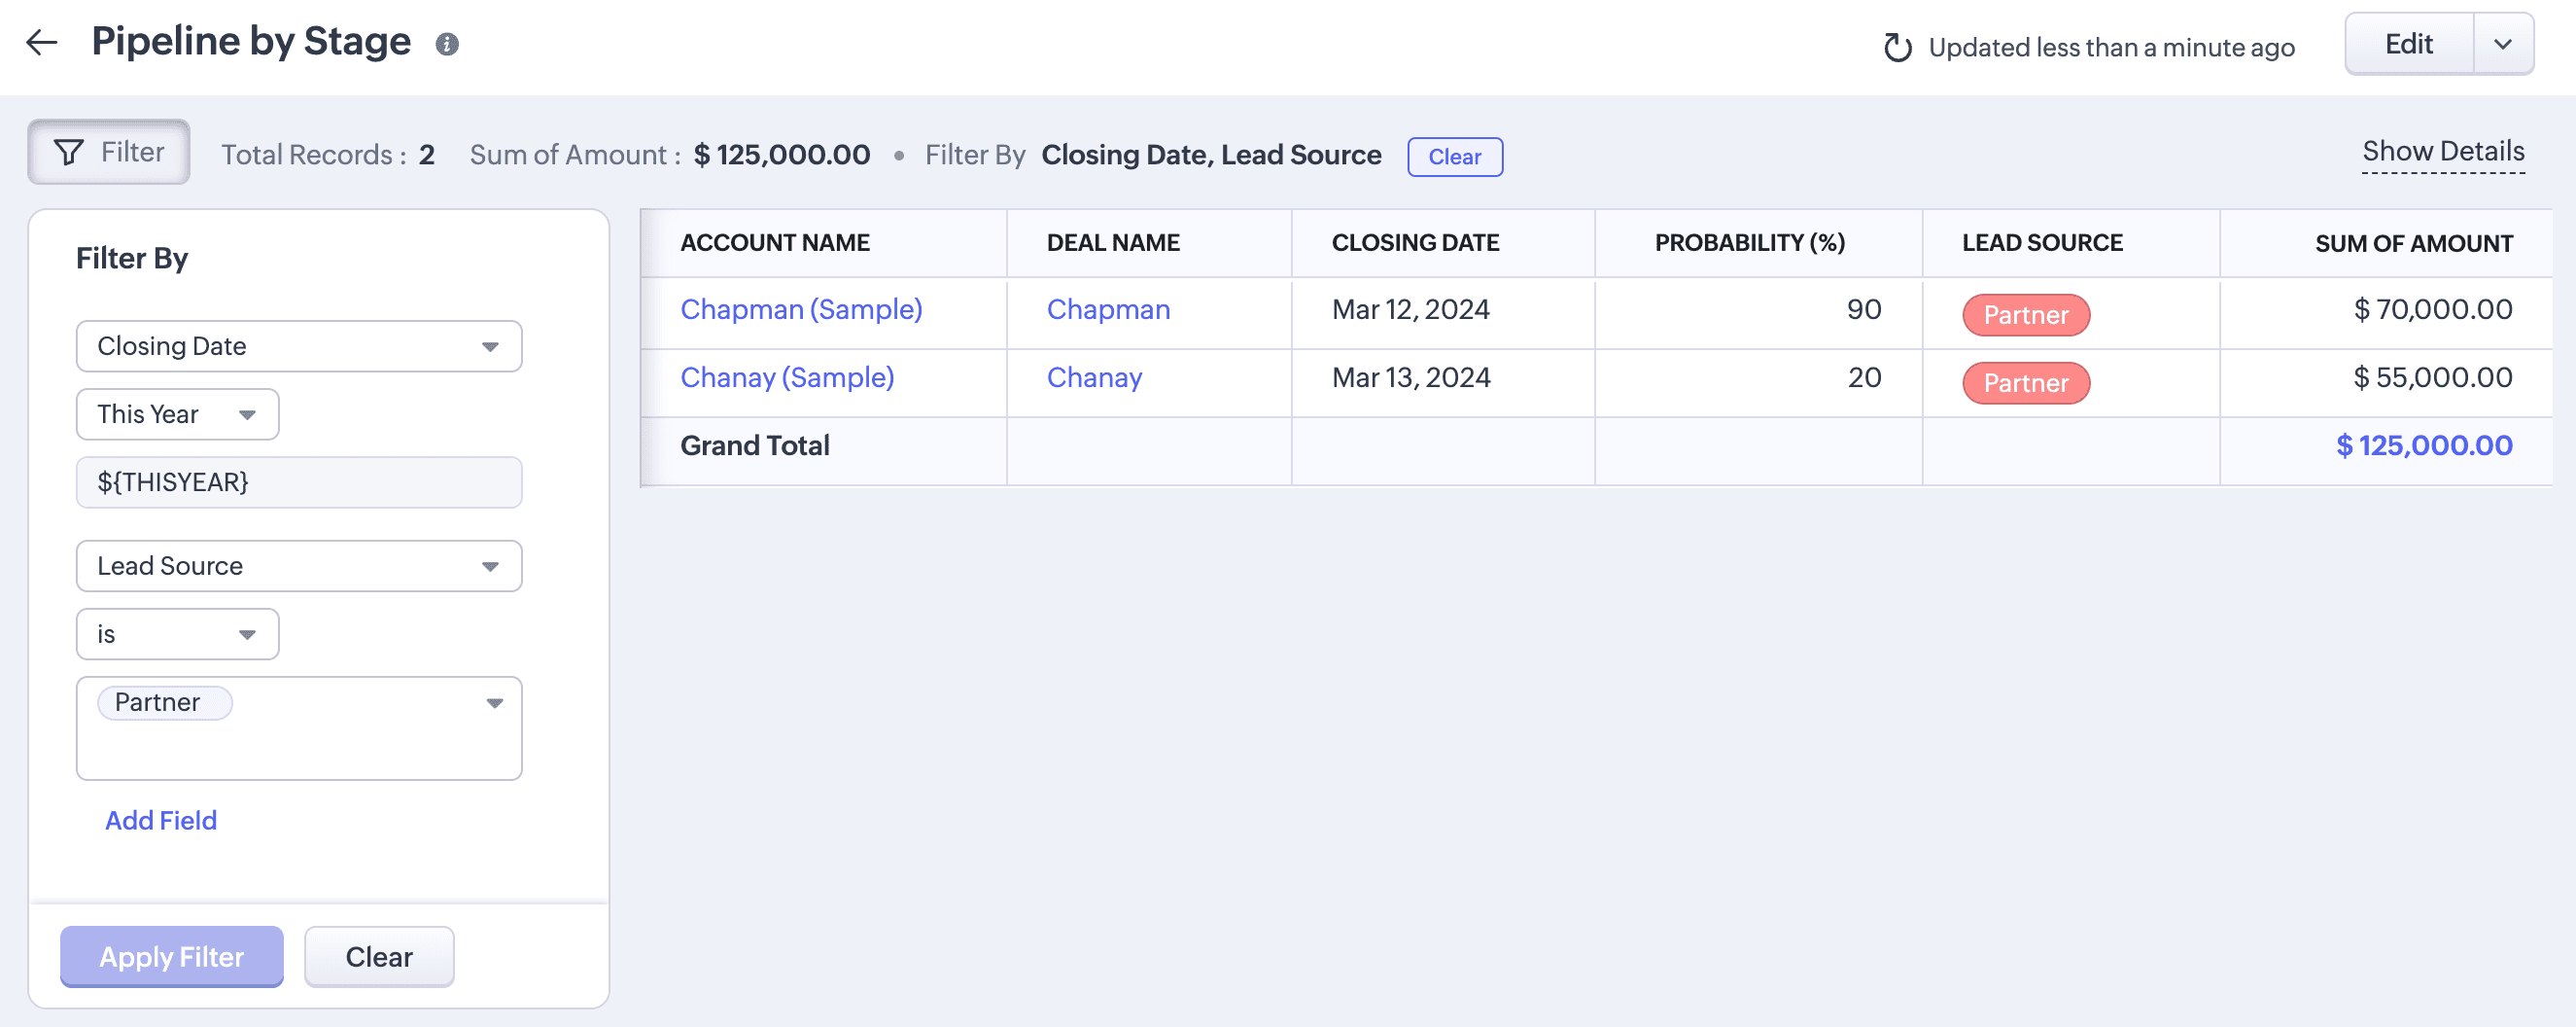Click the back arrow icon
Screen dimensions: 2576x1027
coord(42,43)
